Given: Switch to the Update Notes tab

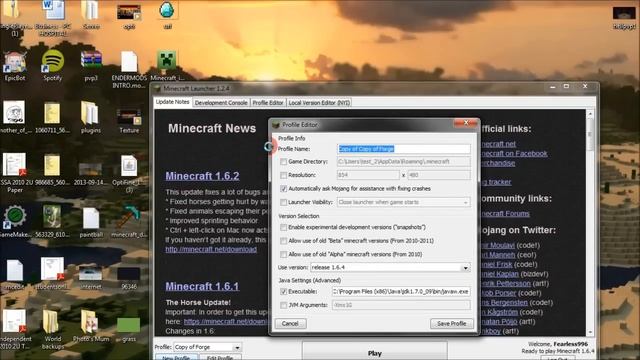Looking at the screenshot, I should point(173,102).
